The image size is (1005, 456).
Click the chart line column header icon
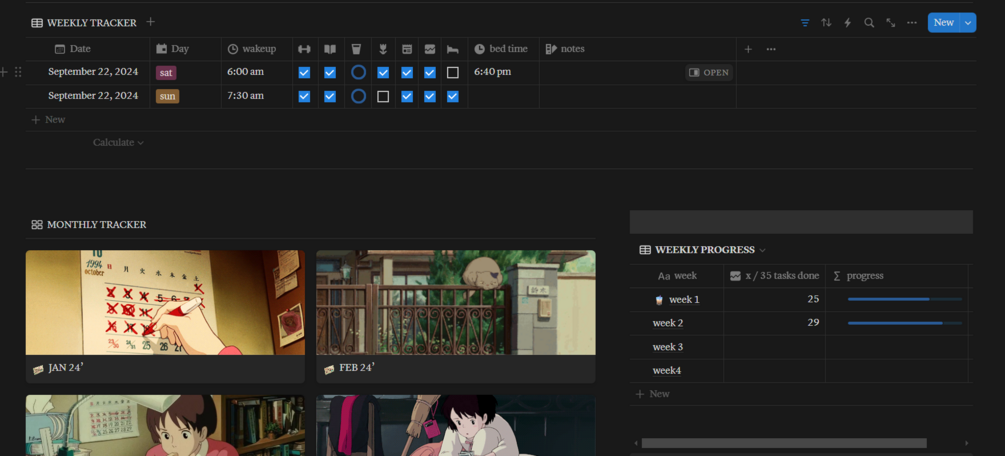pos(430,49)
